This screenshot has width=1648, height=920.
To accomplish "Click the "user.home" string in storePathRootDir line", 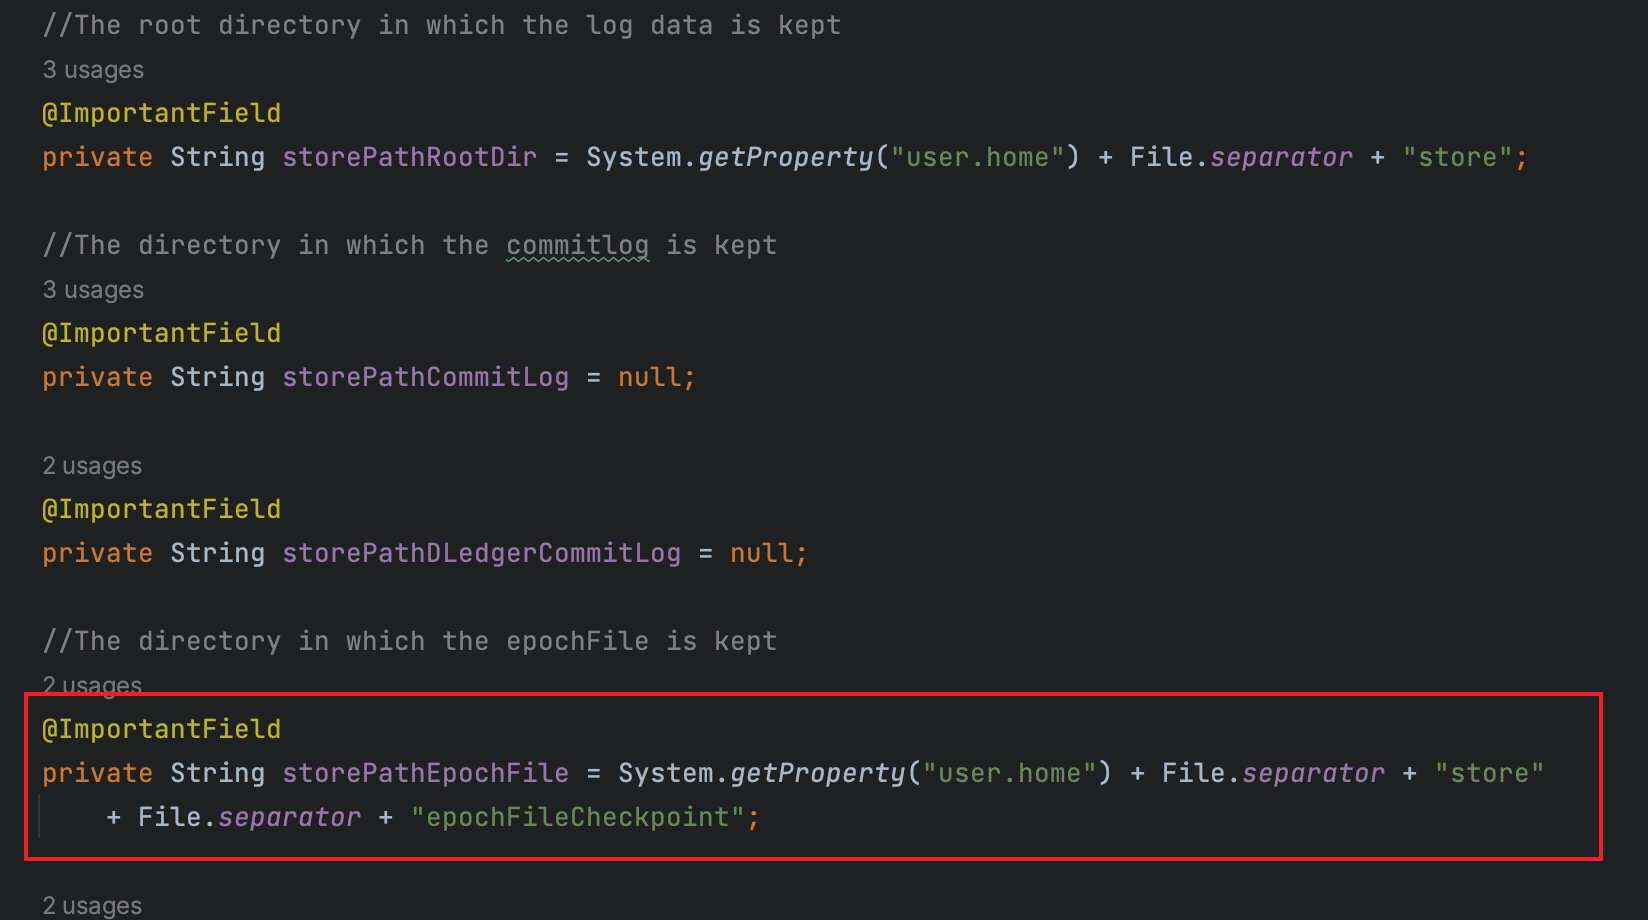I will click(x=977, y=156).
